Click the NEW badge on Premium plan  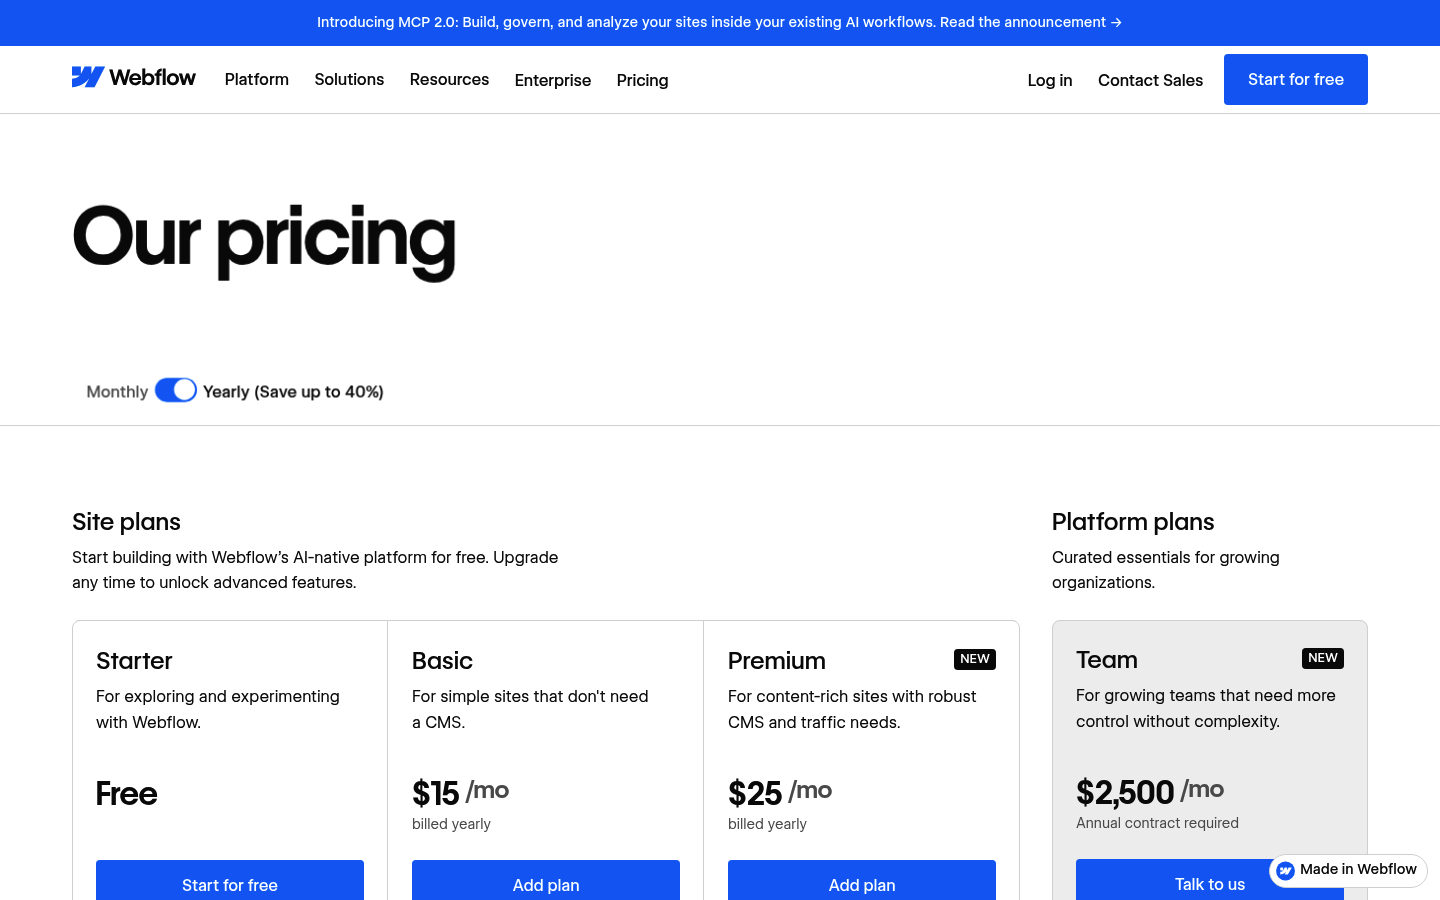tap(975, 659)
